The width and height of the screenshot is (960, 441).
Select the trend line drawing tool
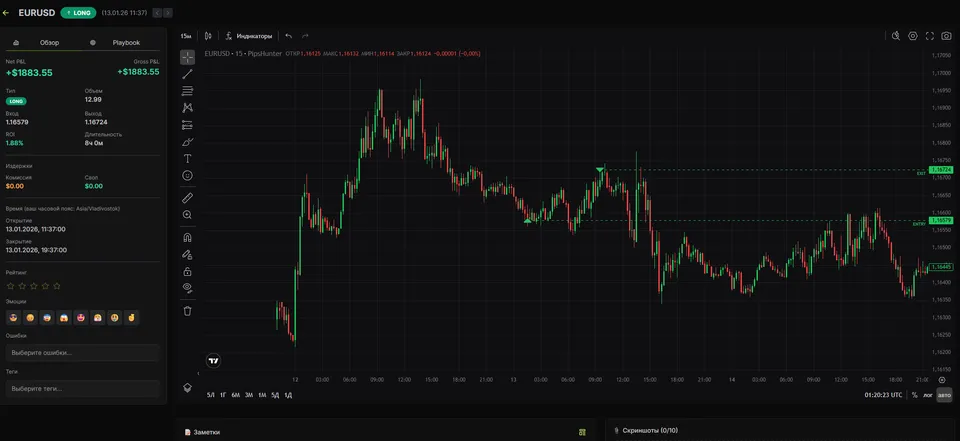point(187,74)
